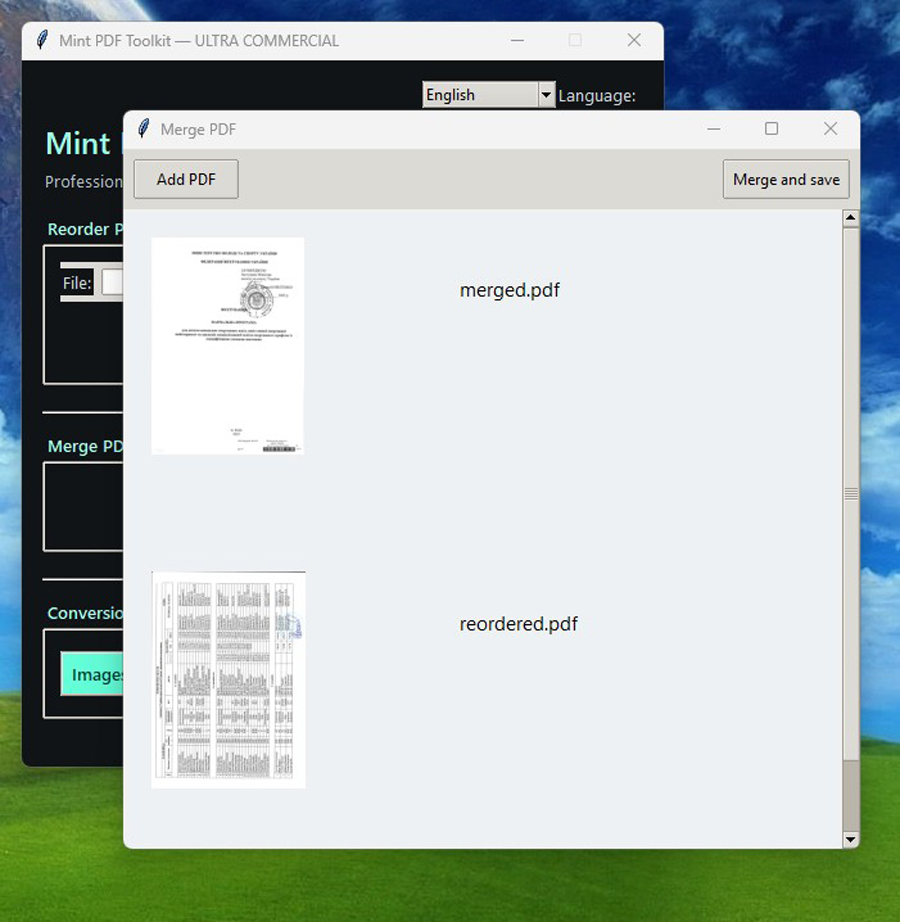Open the English language dropdown
Screen dimensions: 900x922
(x=546, y=94)
